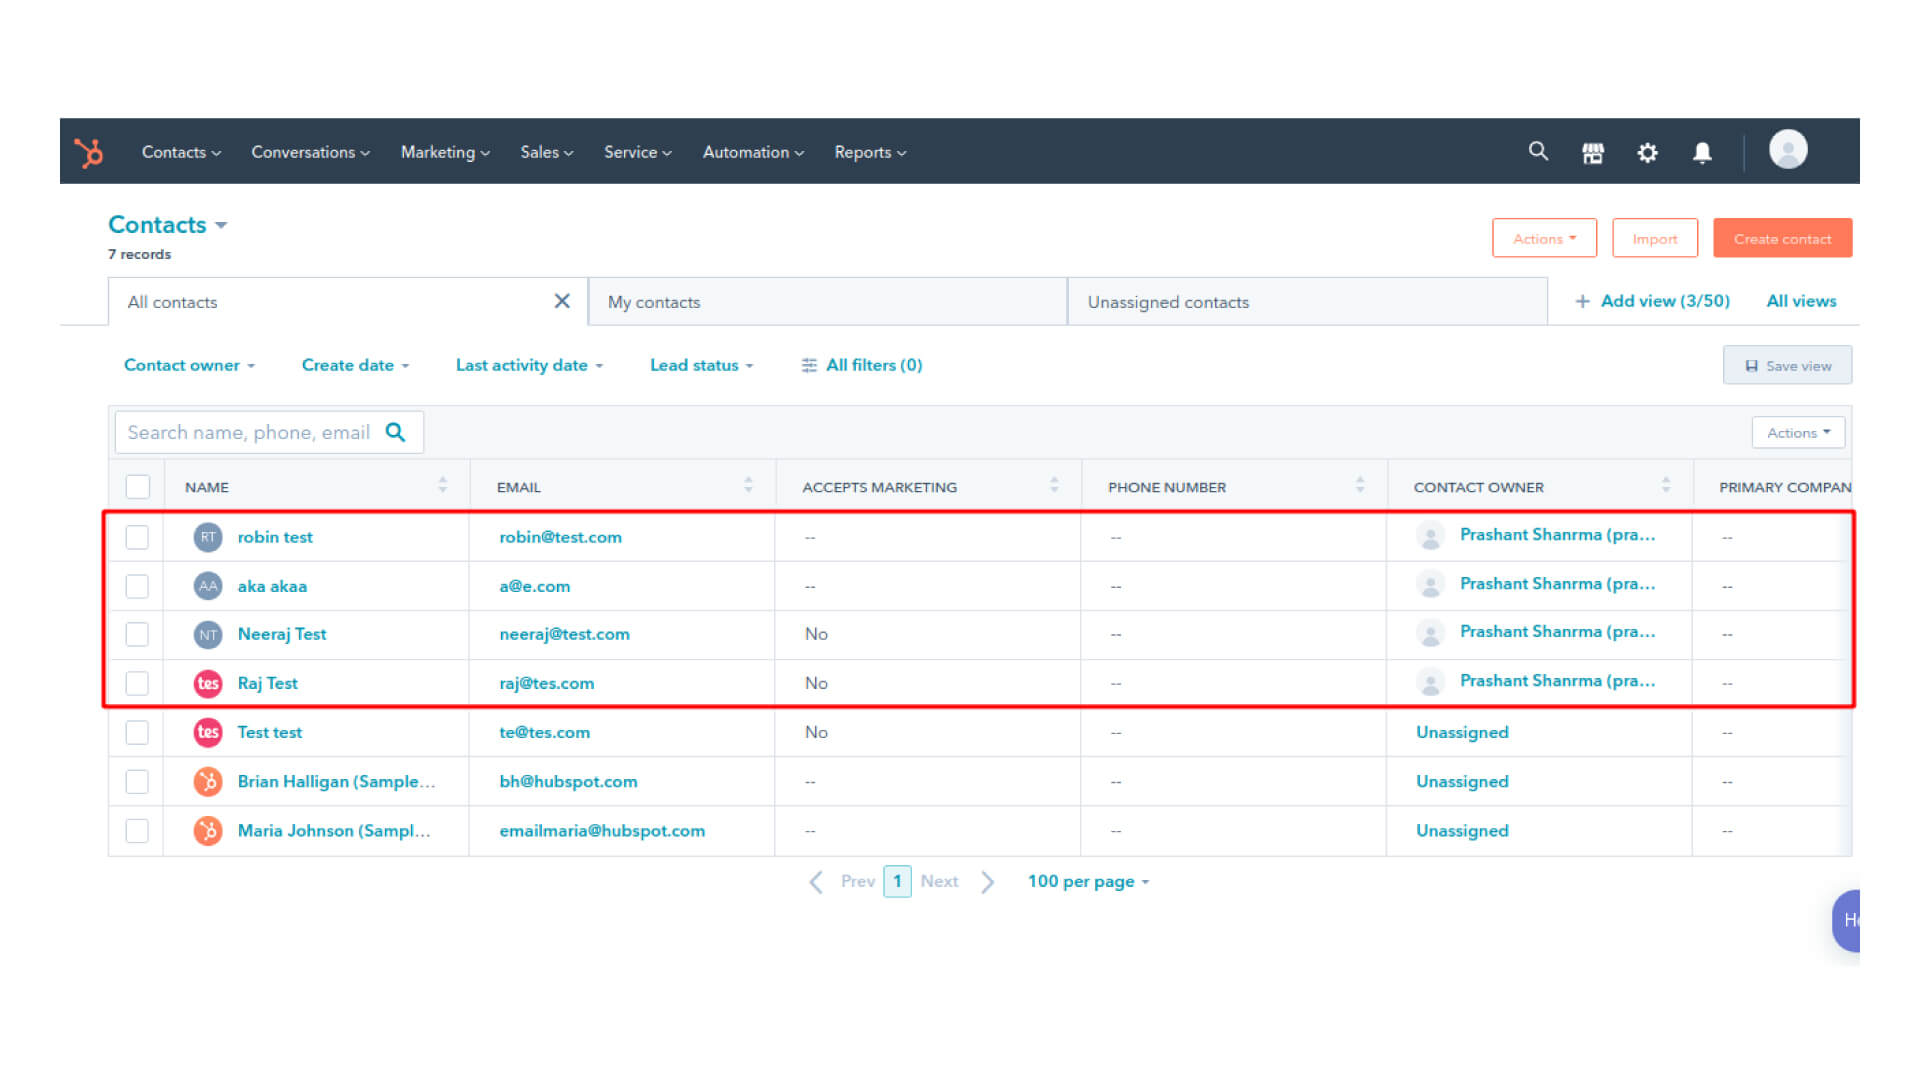
Task: Tick the select-all header checkbox
Action: (x=137, y=487)
